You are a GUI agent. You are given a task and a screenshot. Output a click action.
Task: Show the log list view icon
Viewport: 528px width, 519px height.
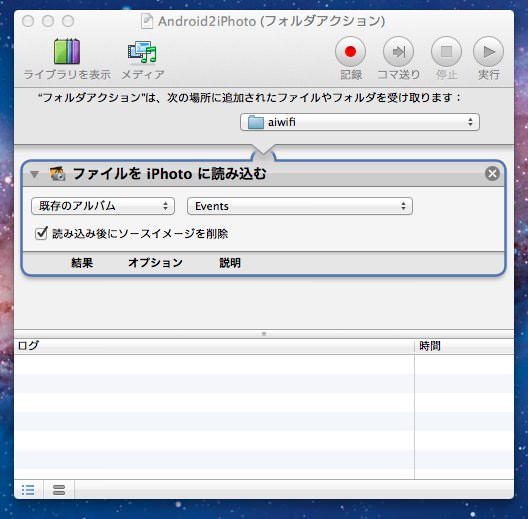pyautogui.click(x=28, y=490)
